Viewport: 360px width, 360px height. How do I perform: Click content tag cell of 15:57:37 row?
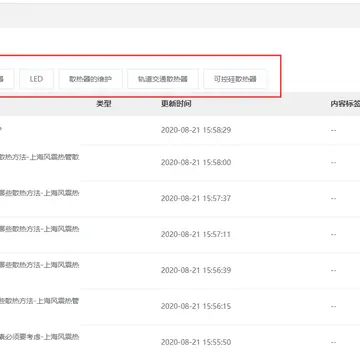[334, 198]
